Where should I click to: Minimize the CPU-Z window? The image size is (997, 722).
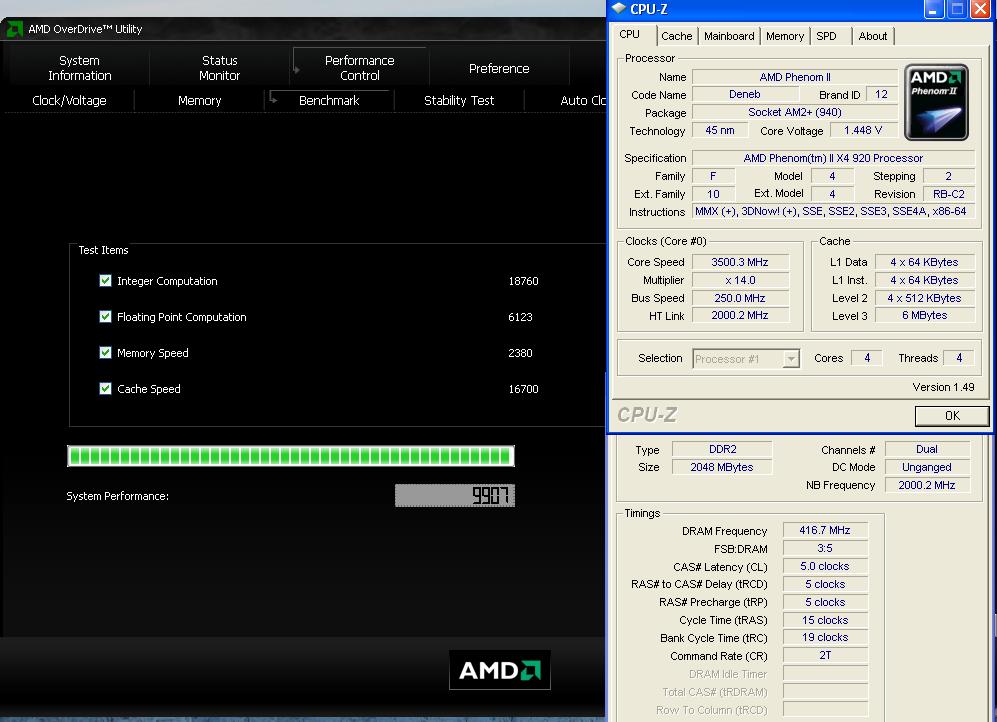(933, 9)
